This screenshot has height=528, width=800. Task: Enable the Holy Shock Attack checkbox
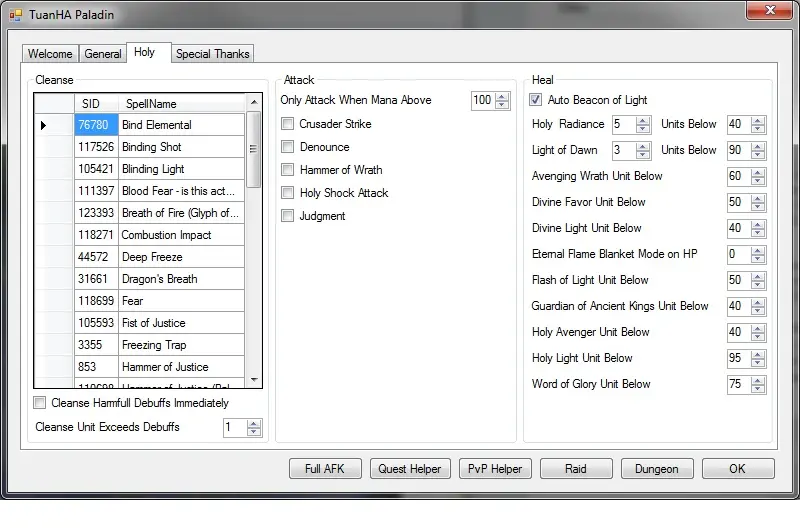288,193
